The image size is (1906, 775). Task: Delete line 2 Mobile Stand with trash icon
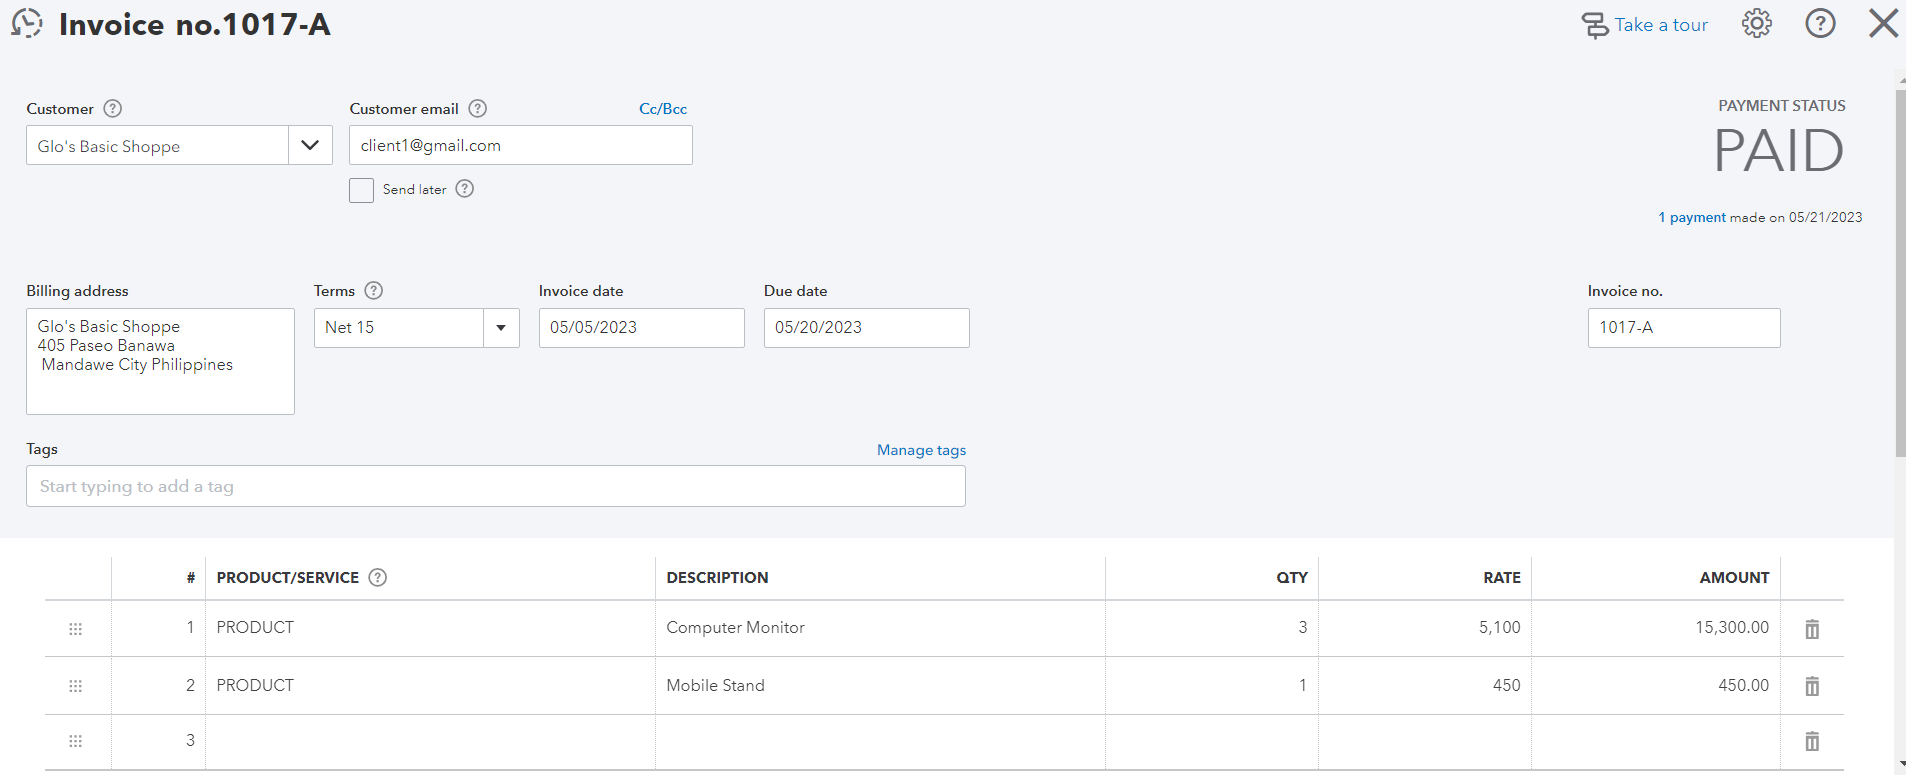pos(1811,686)
